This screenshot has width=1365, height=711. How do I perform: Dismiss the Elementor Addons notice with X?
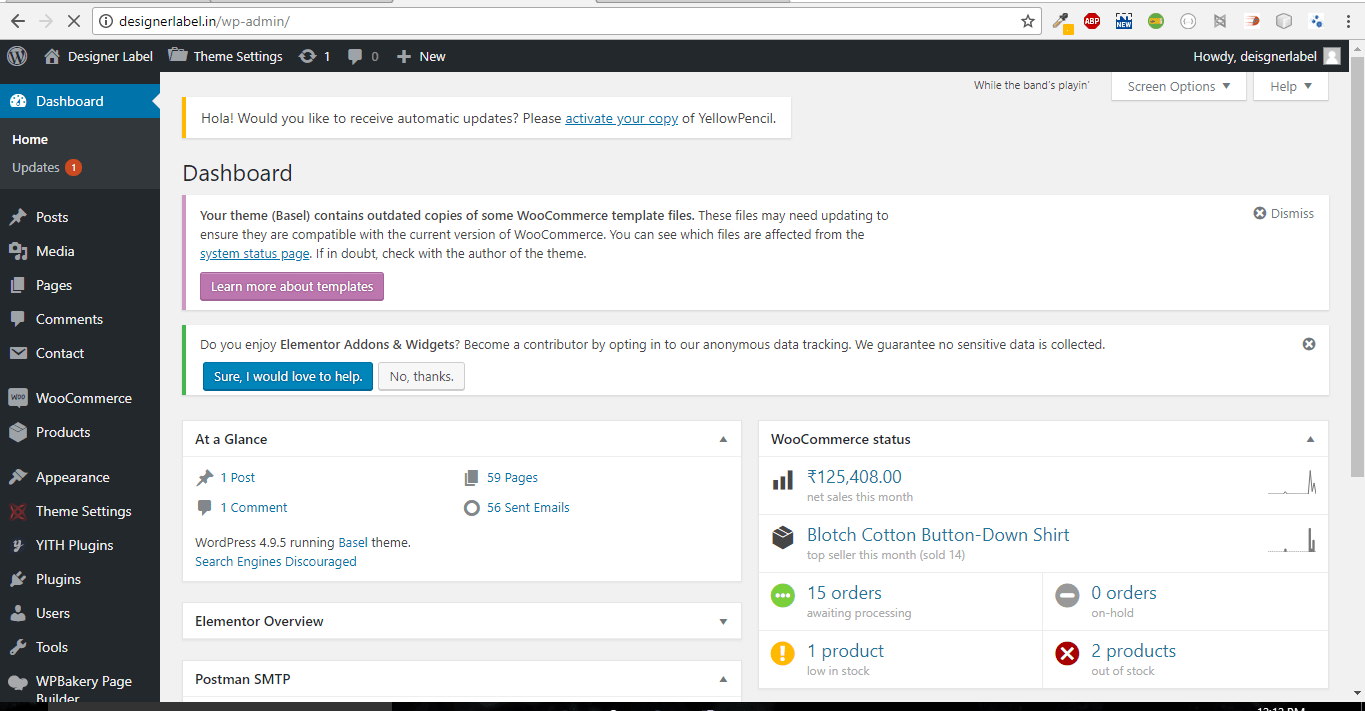click(x=1309, y=344)
